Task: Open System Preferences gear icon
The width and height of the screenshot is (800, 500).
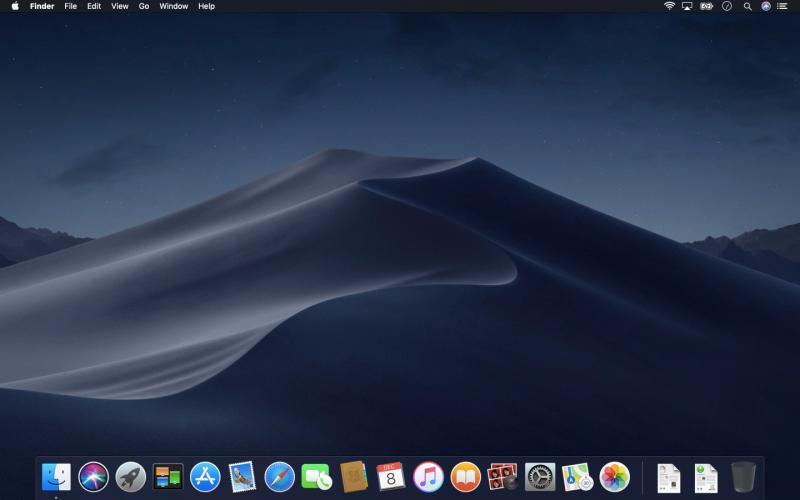Action: (540, 477)
